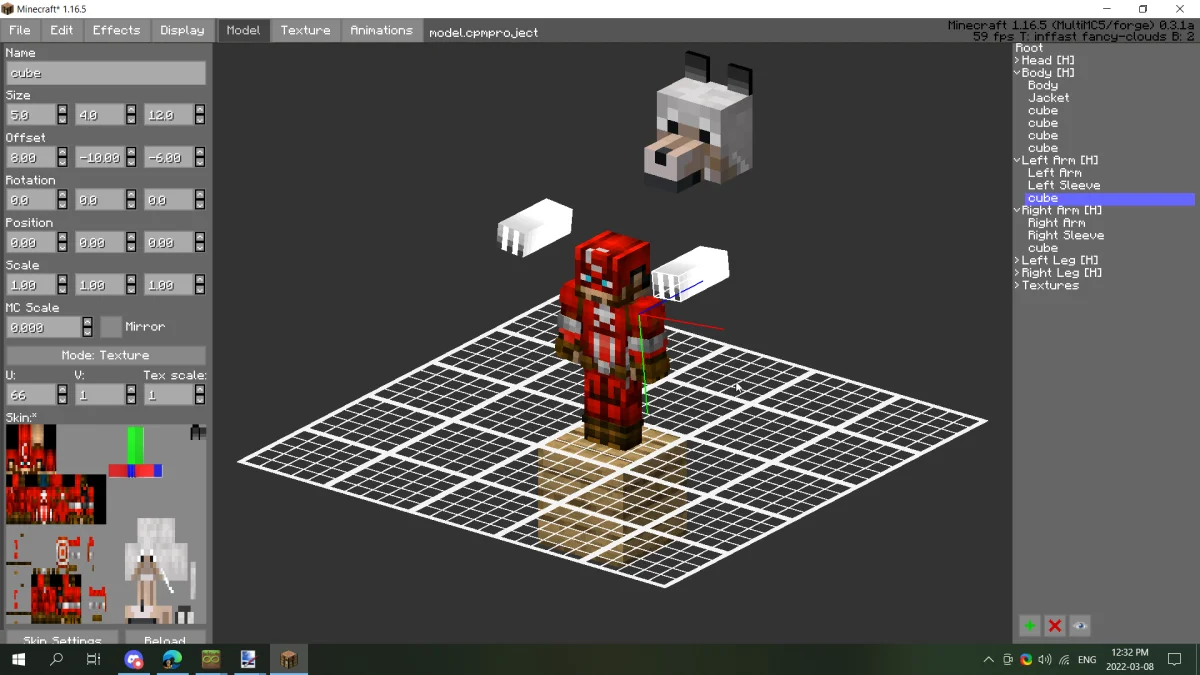Click the Mode: Texture button
The image size is (1200, 675).
(x=105, y=355)
